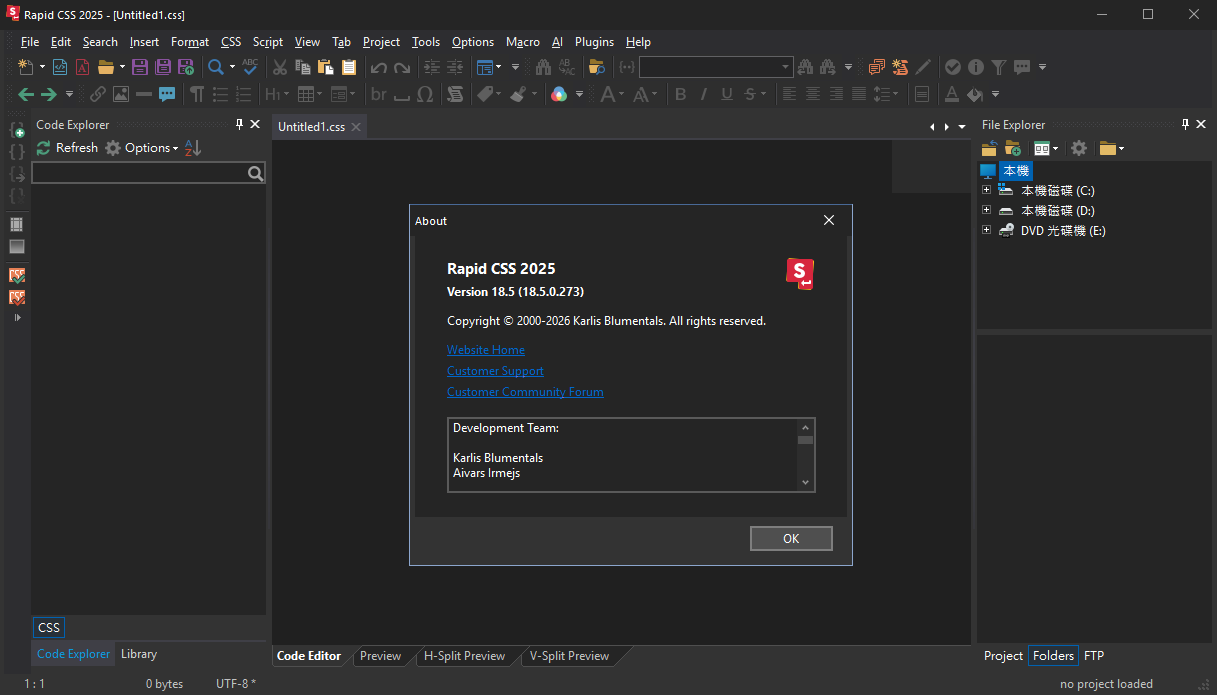Open the Website Home link

tap(485, 350)
